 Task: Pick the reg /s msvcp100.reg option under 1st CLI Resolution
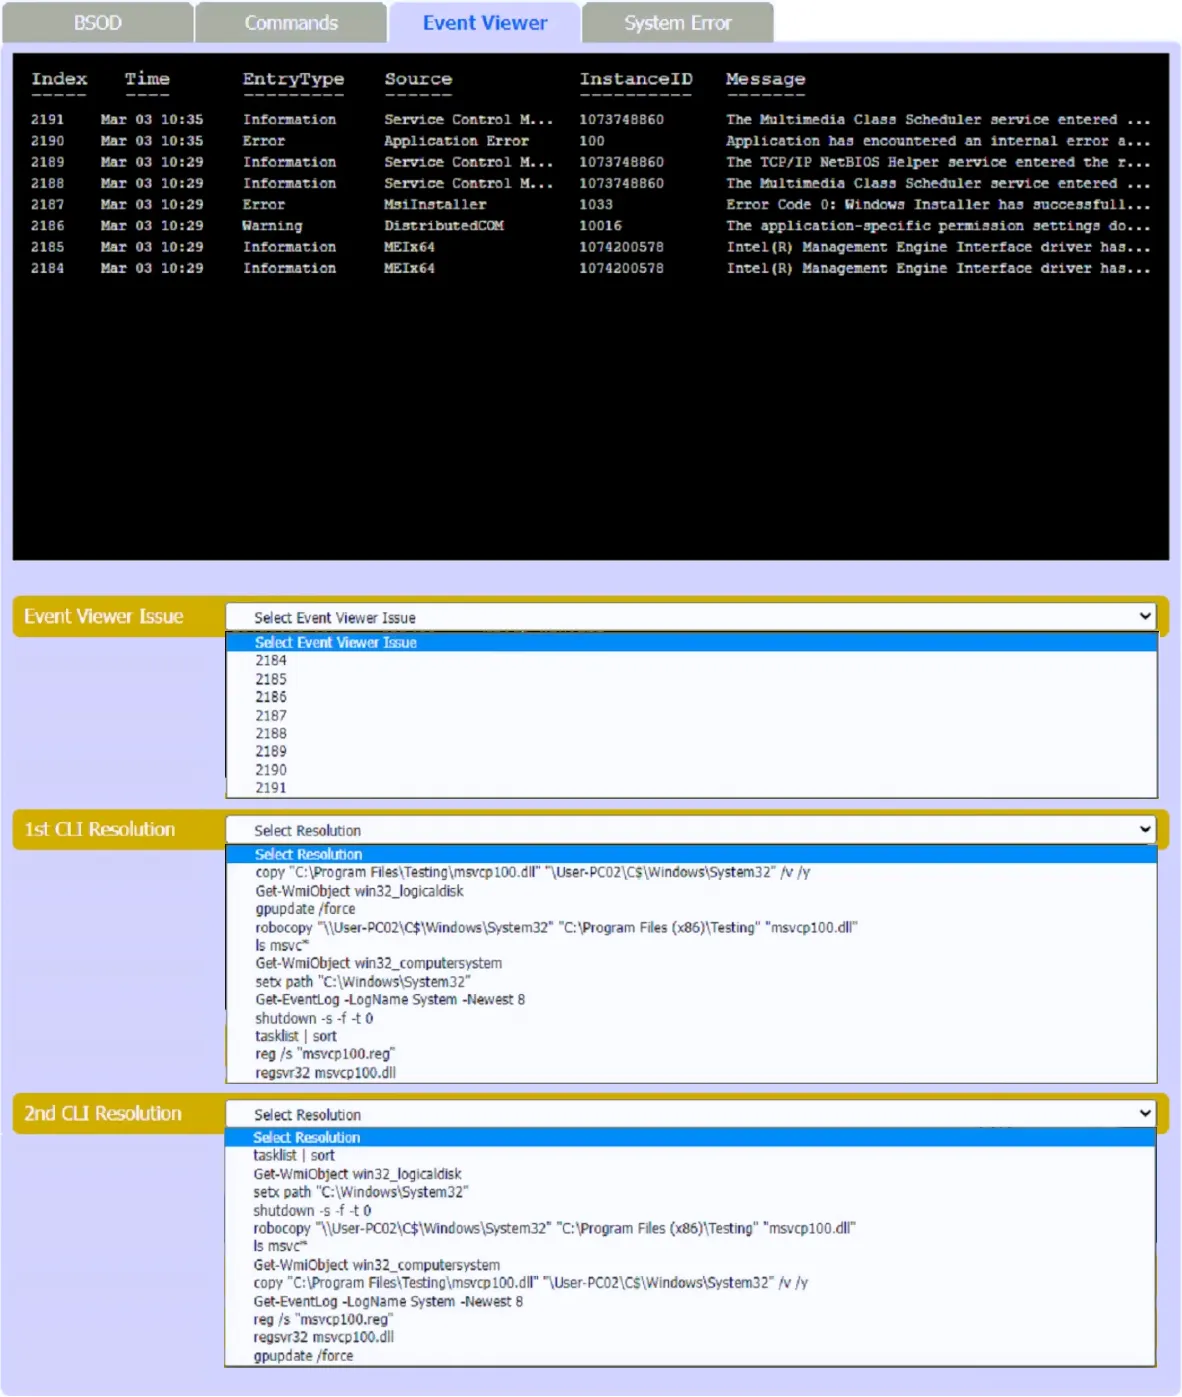(691, 1054)
